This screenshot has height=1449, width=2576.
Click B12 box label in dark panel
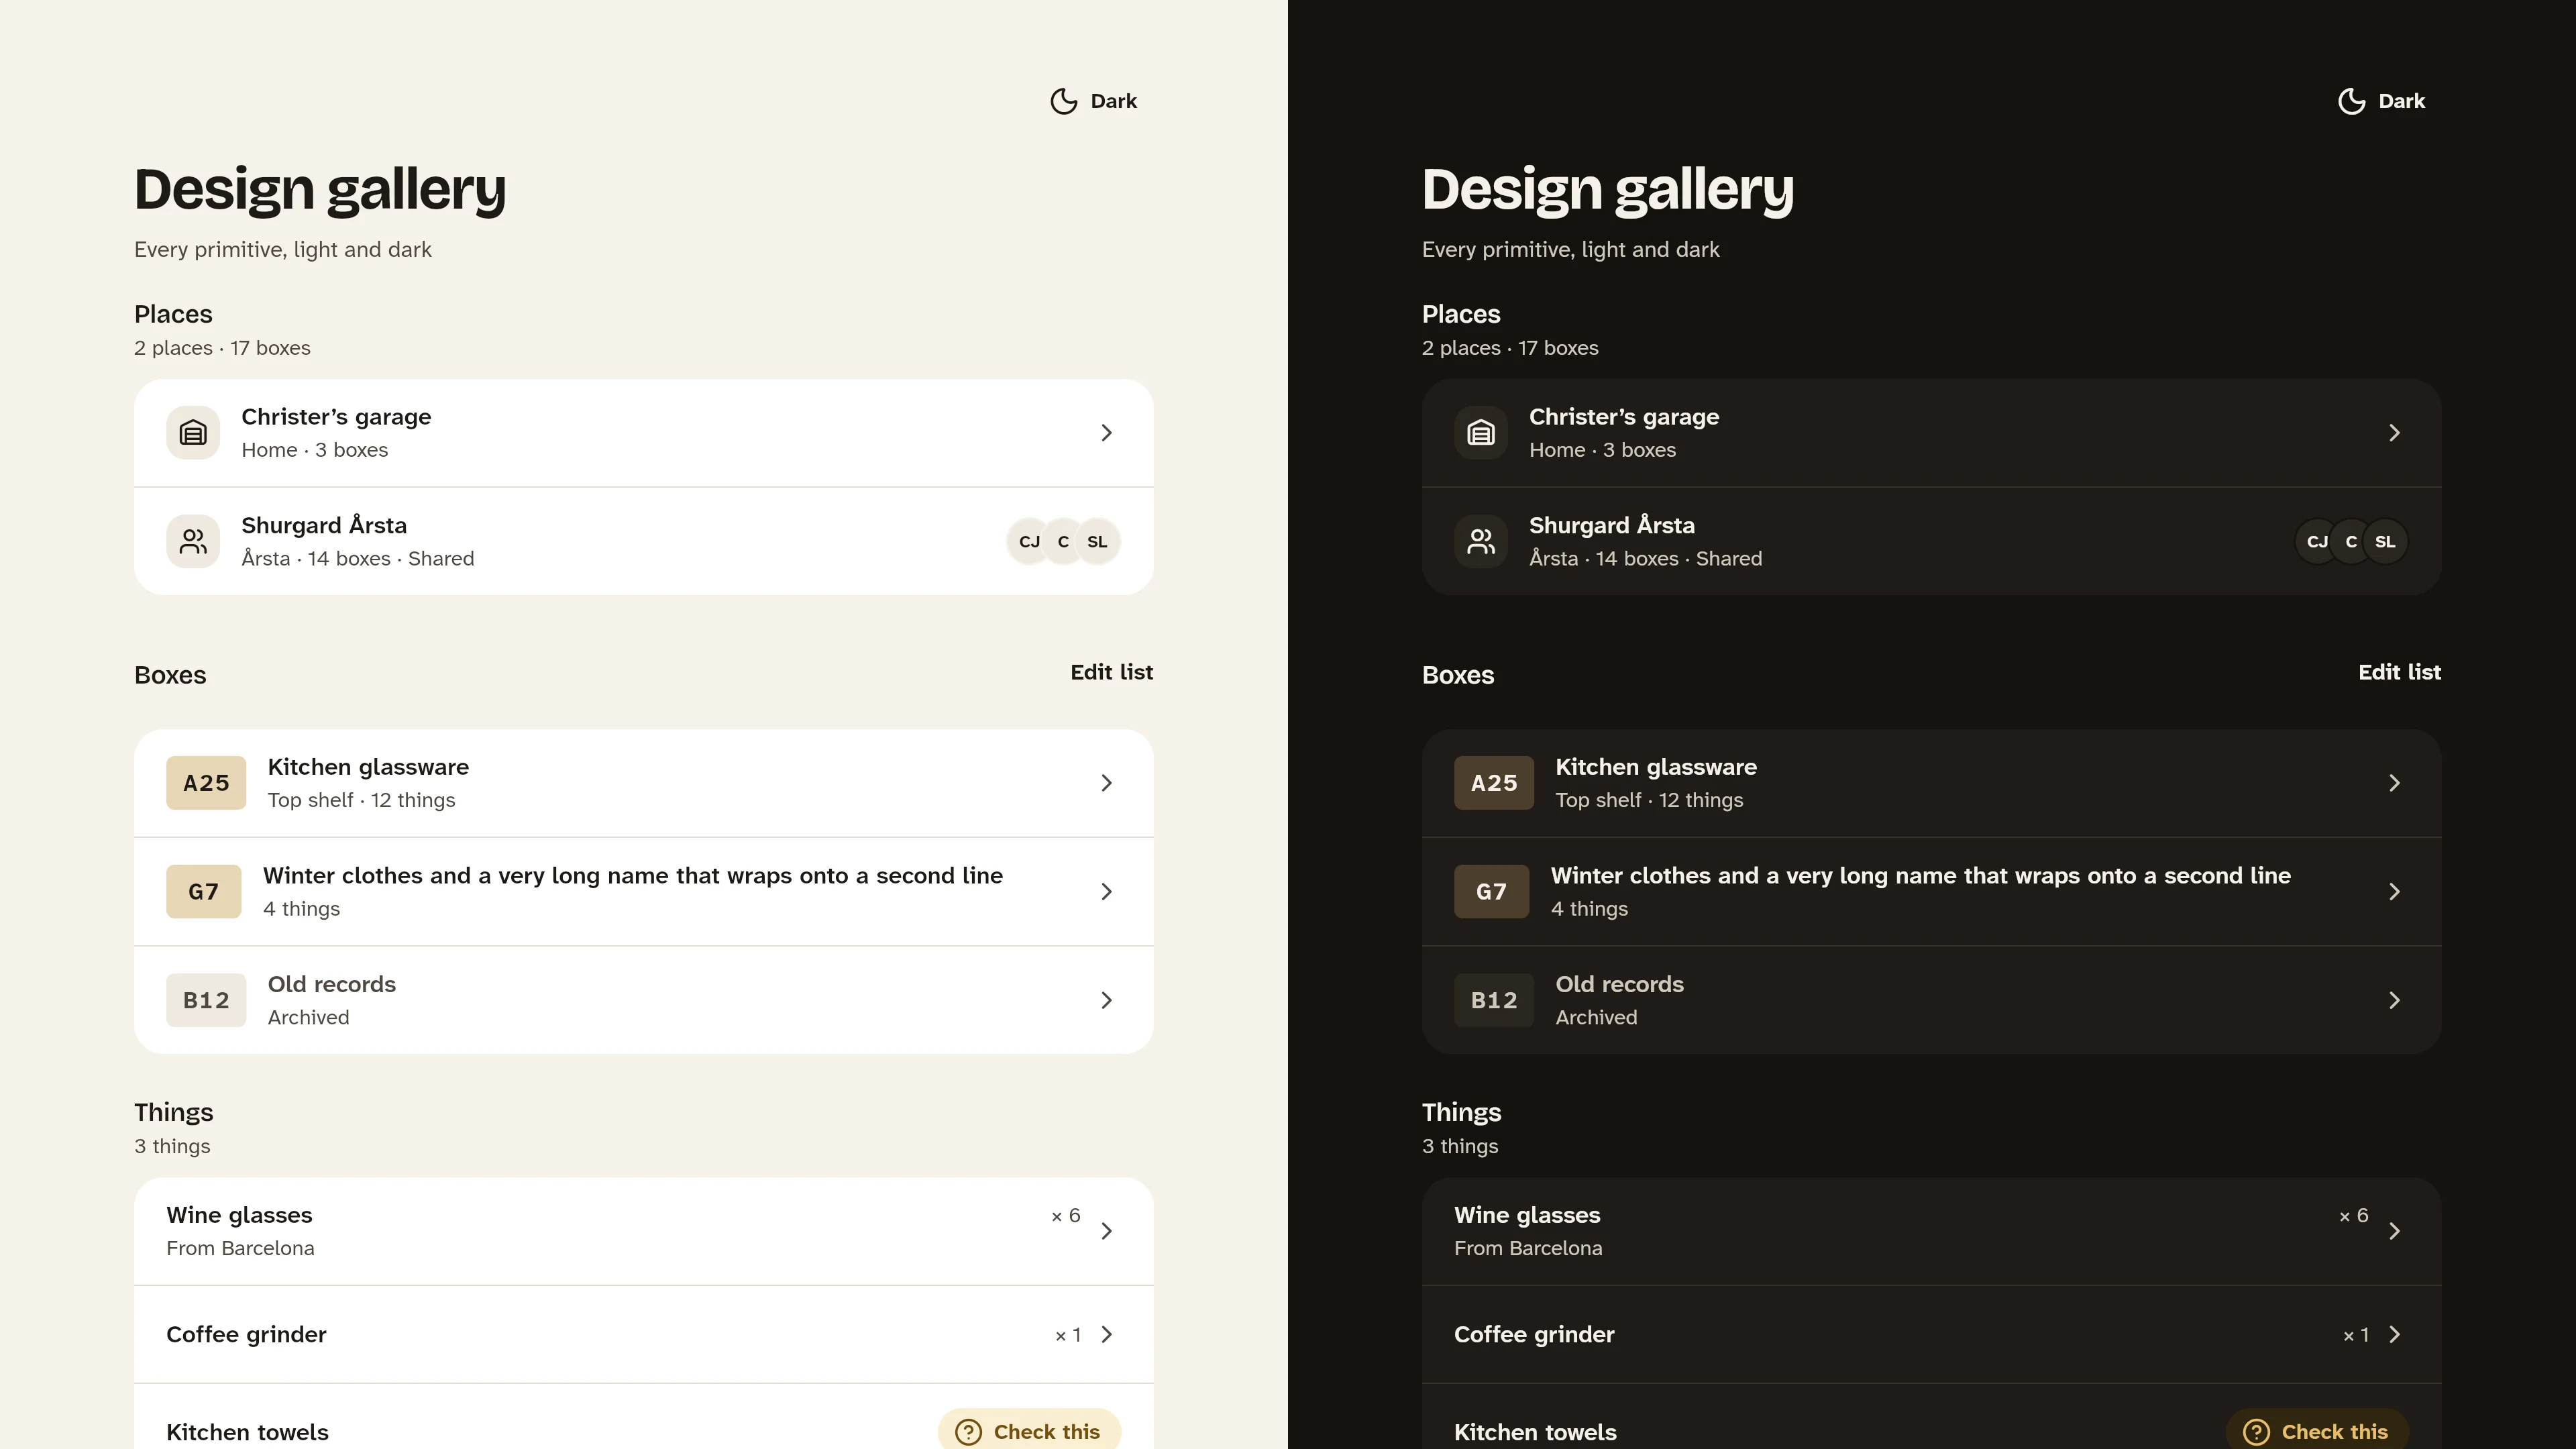1494,1000
